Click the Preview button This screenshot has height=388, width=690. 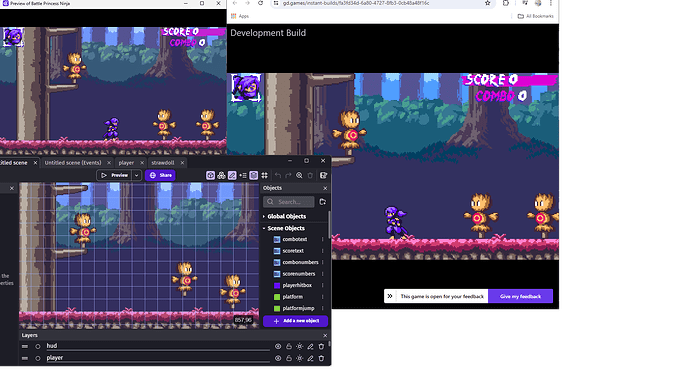114,175
